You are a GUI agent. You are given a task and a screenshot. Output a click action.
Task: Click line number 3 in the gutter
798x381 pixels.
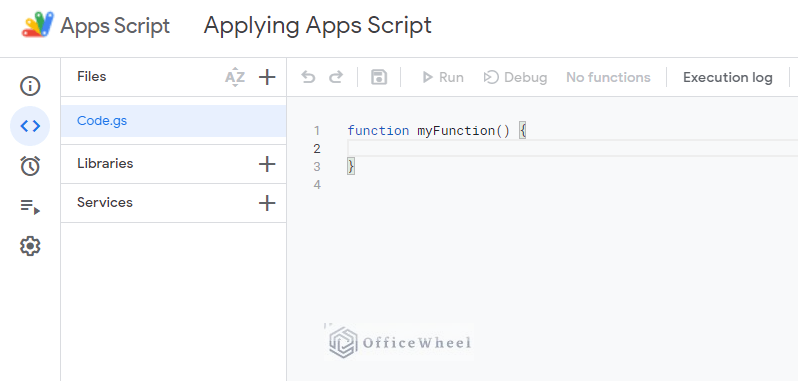(317, 167)
